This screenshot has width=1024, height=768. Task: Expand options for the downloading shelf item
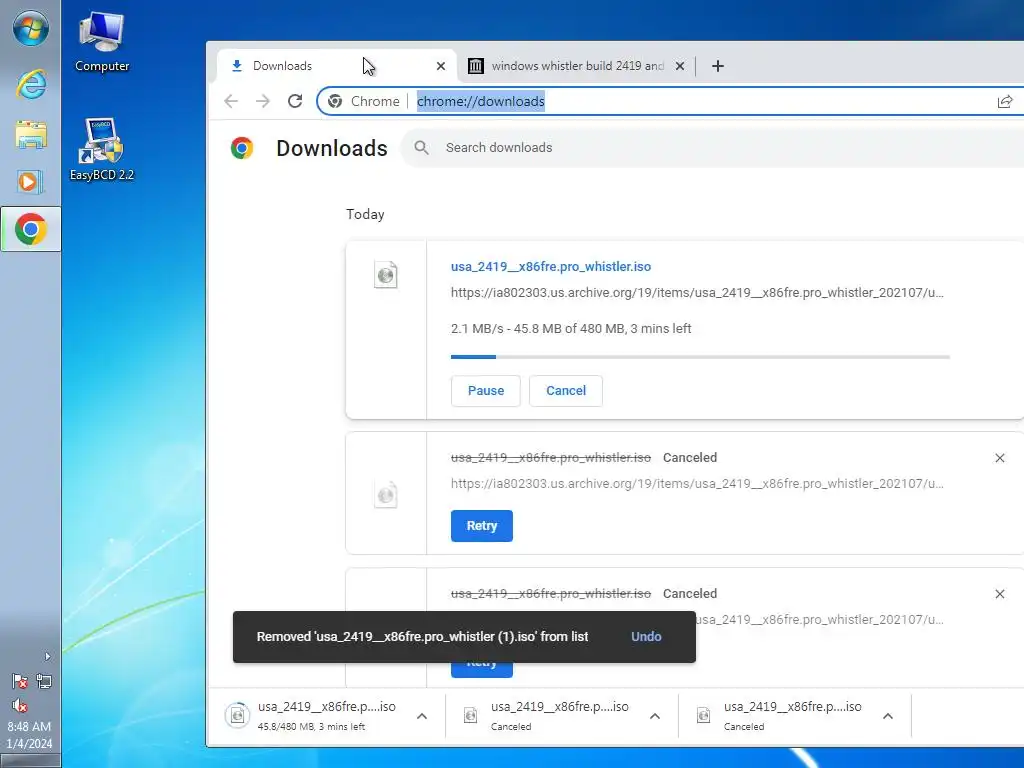tap(422, 716)
